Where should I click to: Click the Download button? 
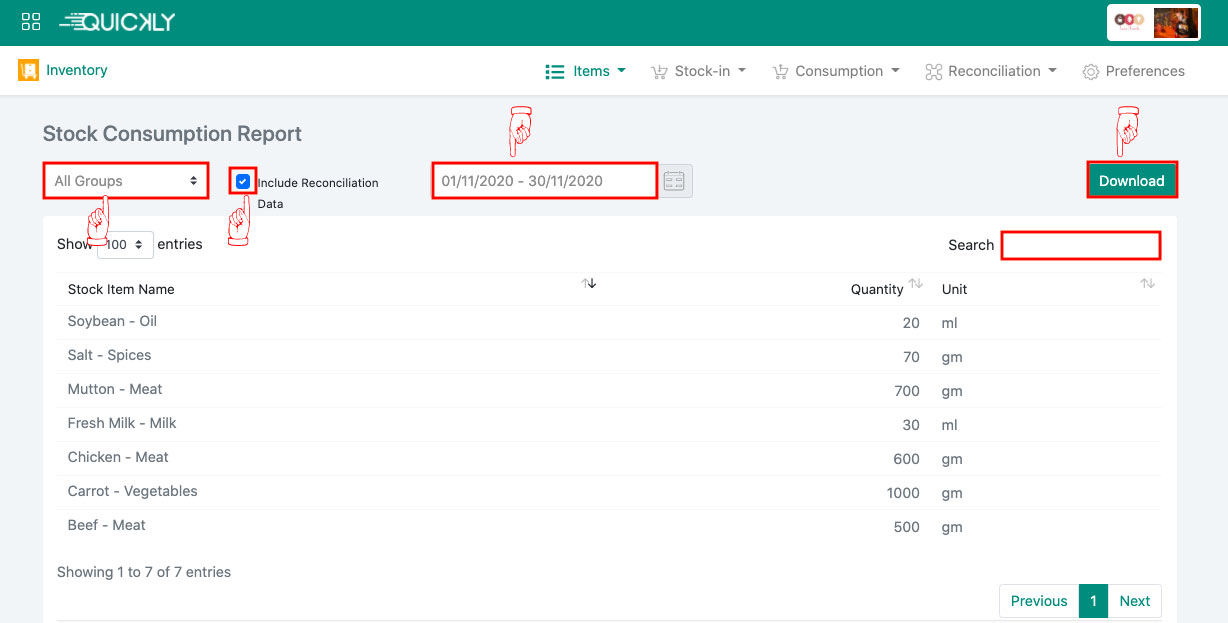point(1131,181)
